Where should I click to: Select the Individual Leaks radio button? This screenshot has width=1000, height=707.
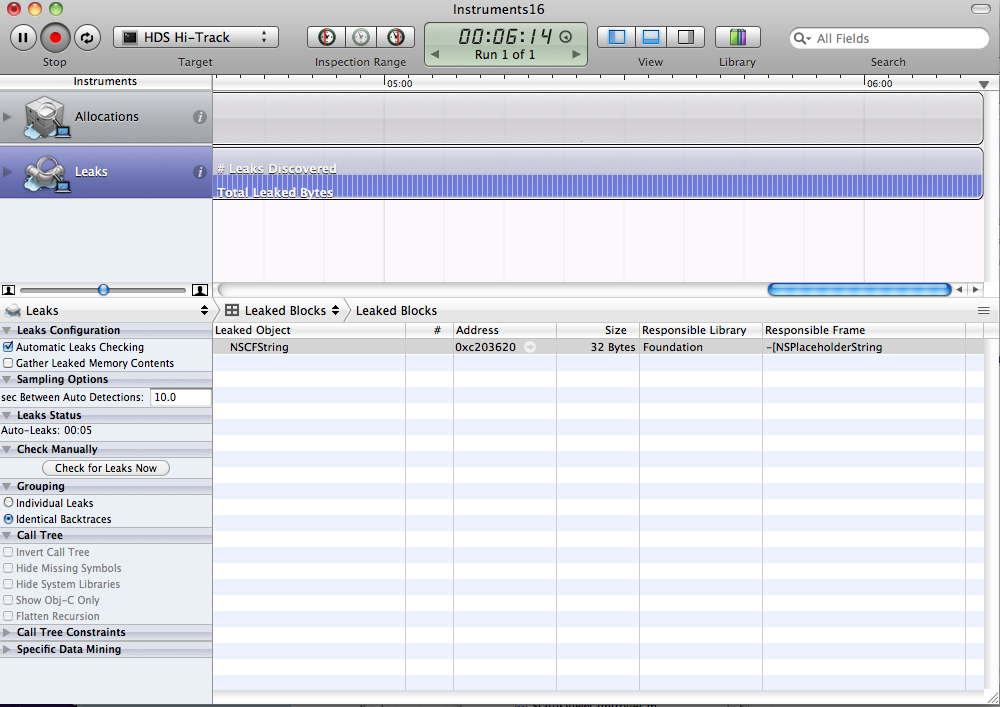[x=9, y=503]
